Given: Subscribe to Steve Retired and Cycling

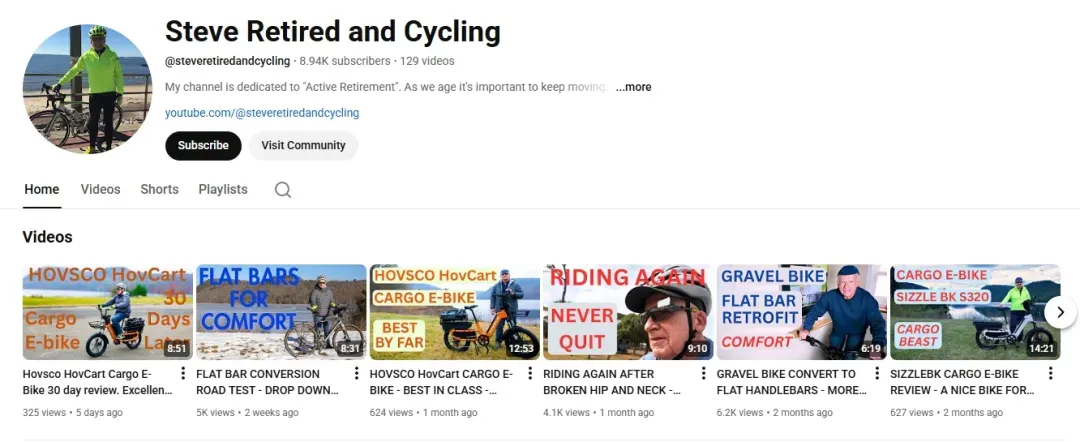Looking at the screenshot, I should click(x=203, y=145).
